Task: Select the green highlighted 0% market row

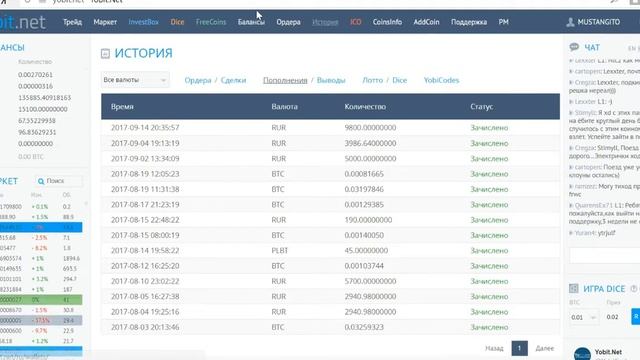Action: pyautogui.click(x=41, y=300)
